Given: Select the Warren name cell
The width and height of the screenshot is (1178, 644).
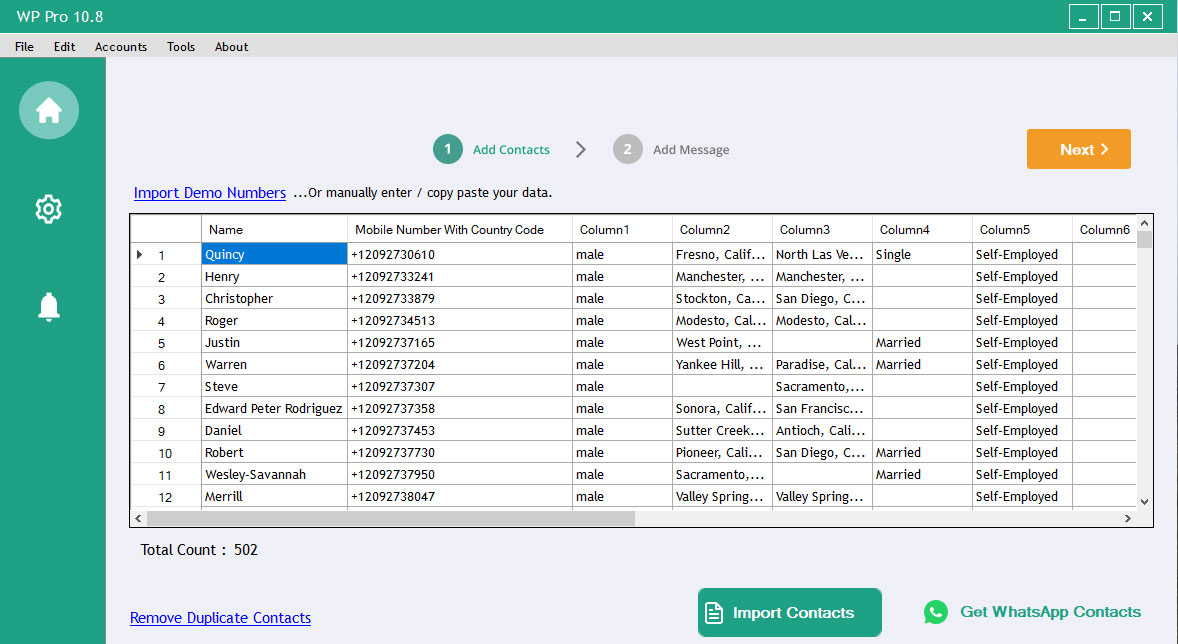Looking at the screenshot, I should [274, 364].
